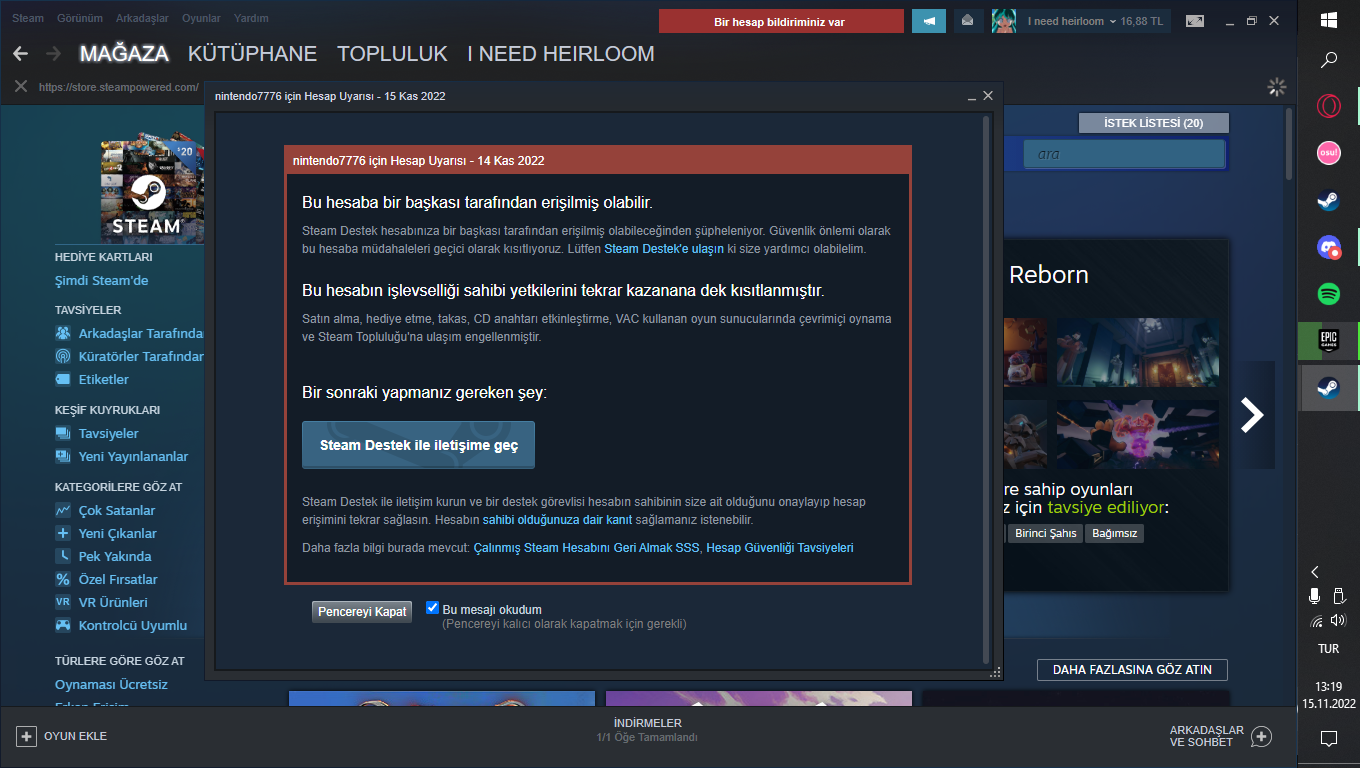
Task: Open Discord from taskbar
Action: click(1329, 247)
